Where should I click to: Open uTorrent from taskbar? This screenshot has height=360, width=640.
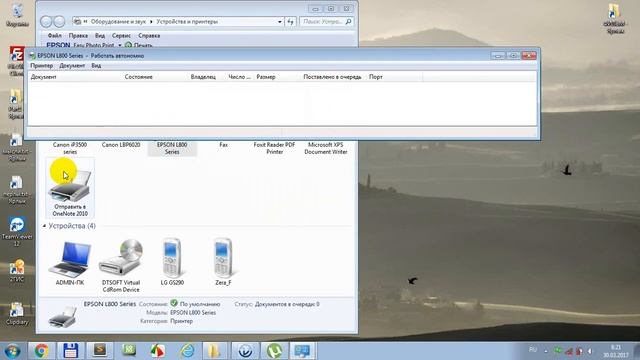274,351
